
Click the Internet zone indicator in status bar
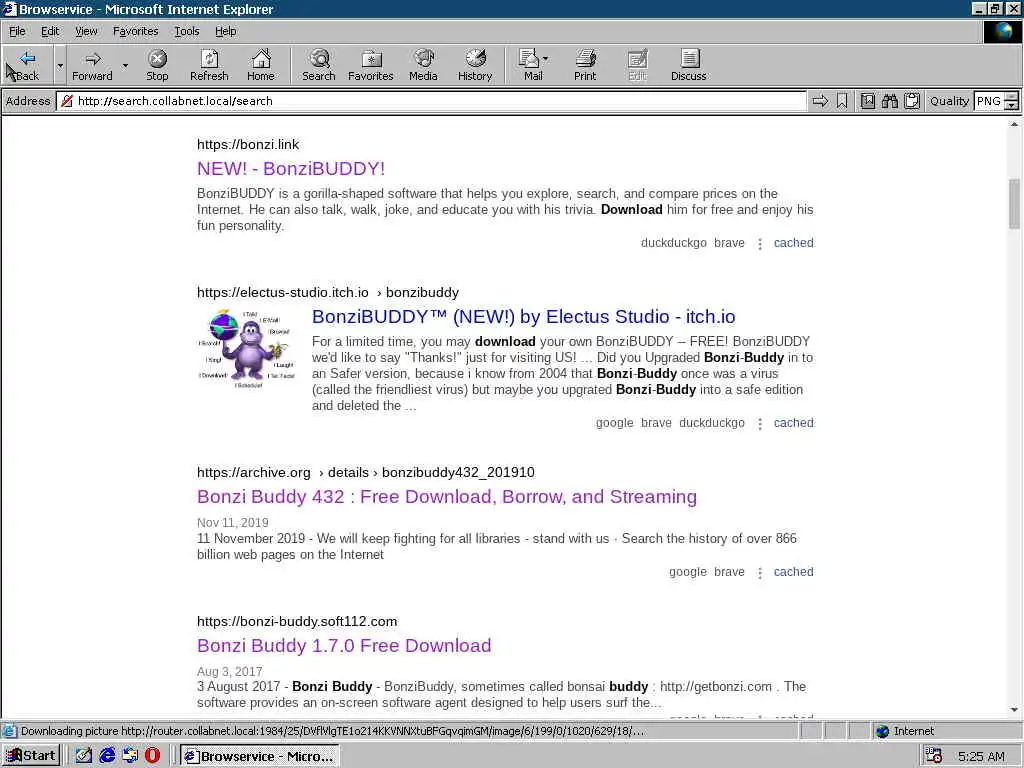904,731
